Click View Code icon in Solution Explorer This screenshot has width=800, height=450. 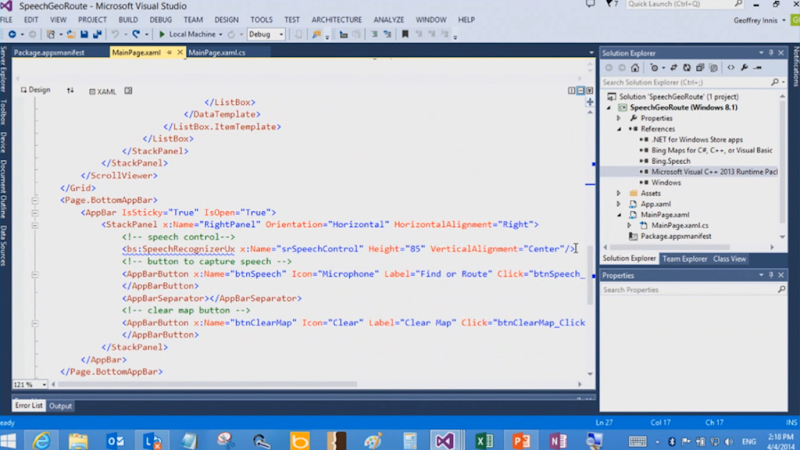click(x=731, y=68)
